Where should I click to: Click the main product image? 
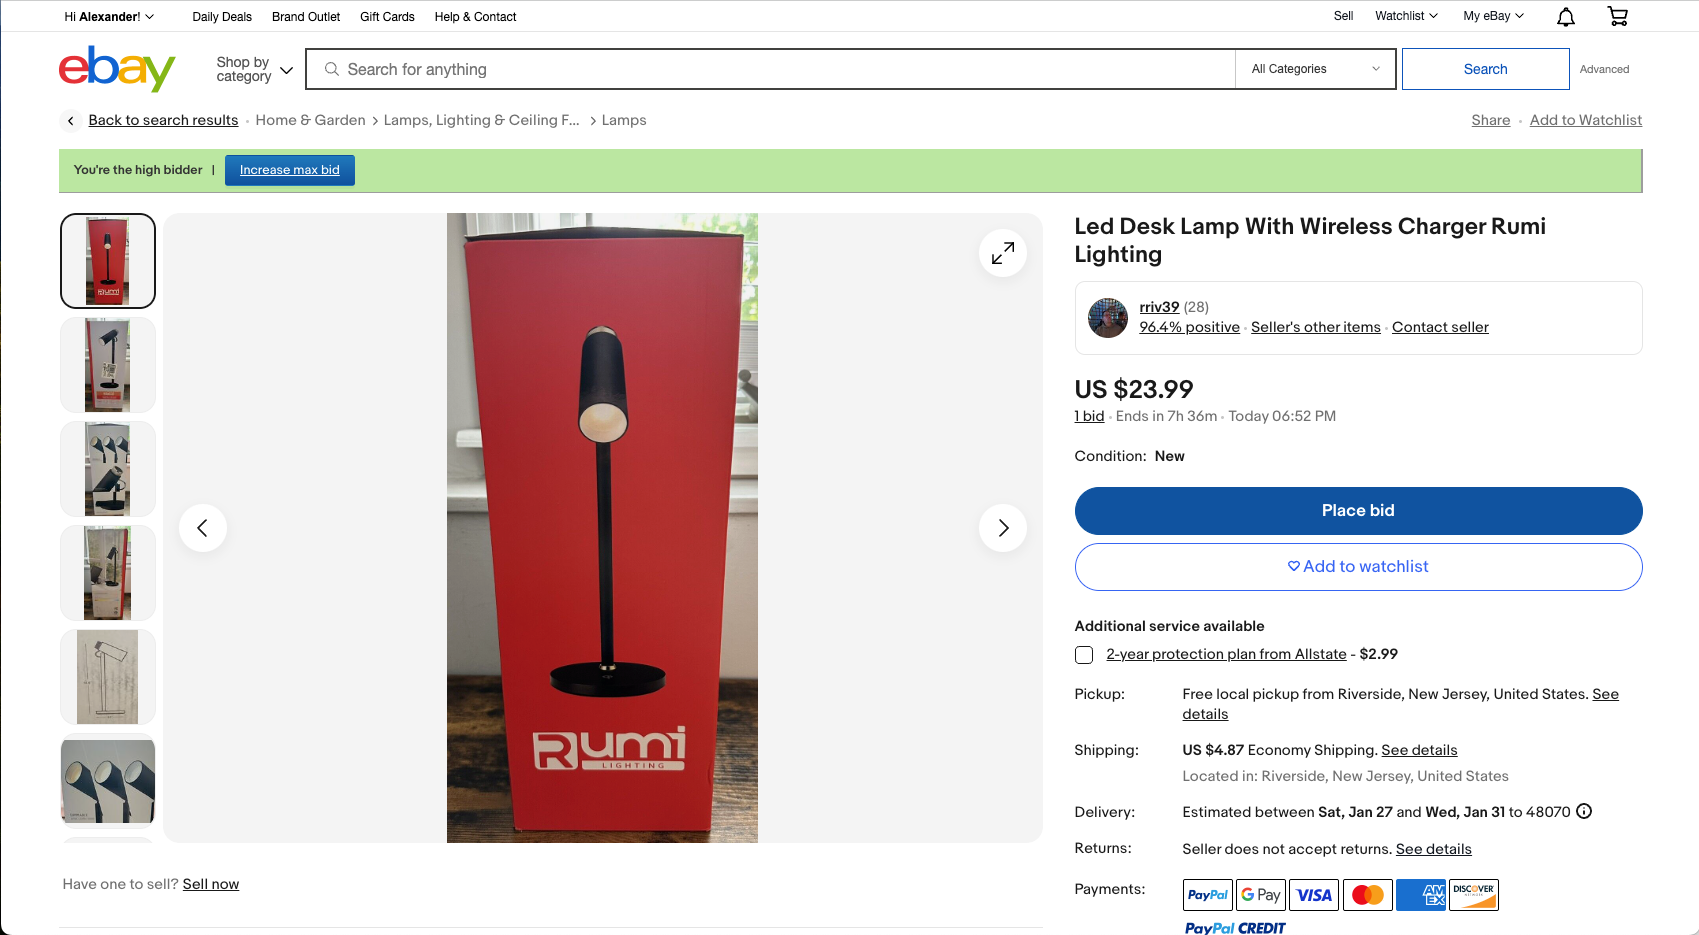coord(602,528)
